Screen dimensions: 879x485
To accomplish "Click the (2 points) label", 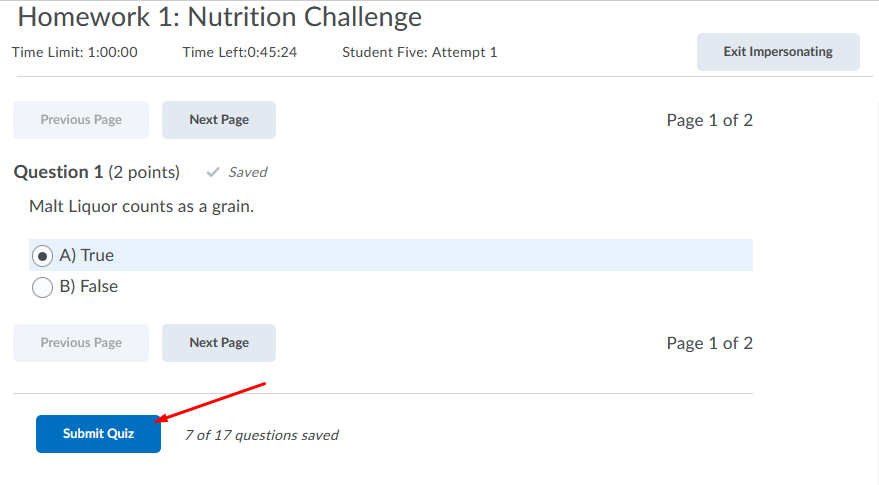I will tap(144, 172).
